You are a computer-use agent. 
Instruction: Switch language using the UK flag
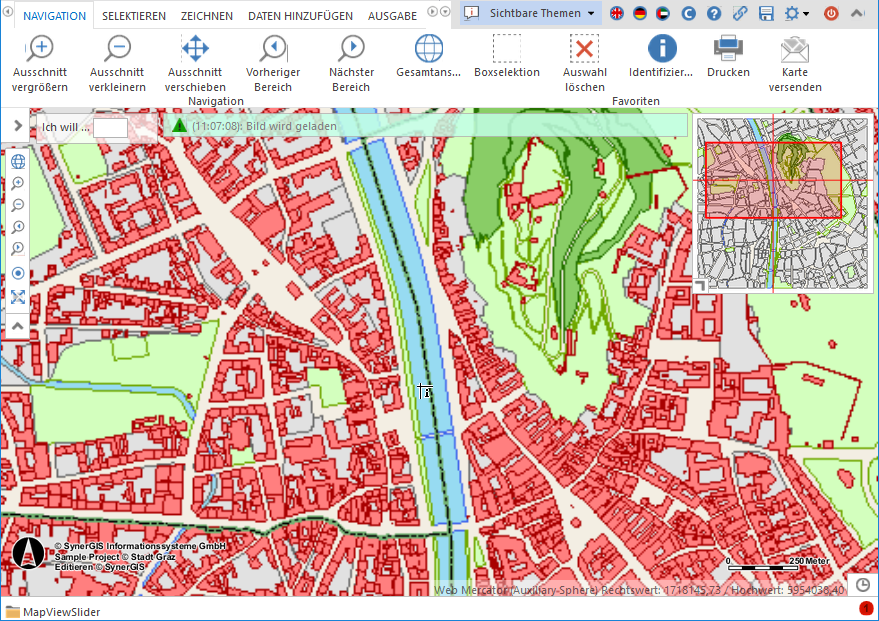tap(617, 14)
